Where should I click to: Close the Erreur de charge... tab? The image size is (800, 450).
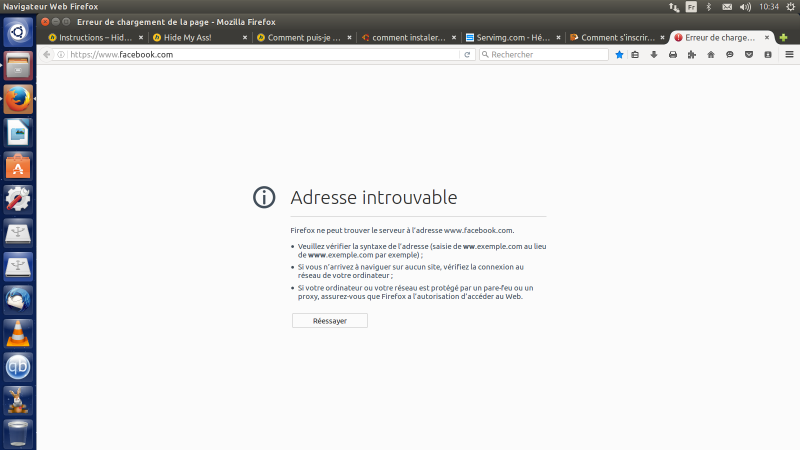tap(766, 38)
